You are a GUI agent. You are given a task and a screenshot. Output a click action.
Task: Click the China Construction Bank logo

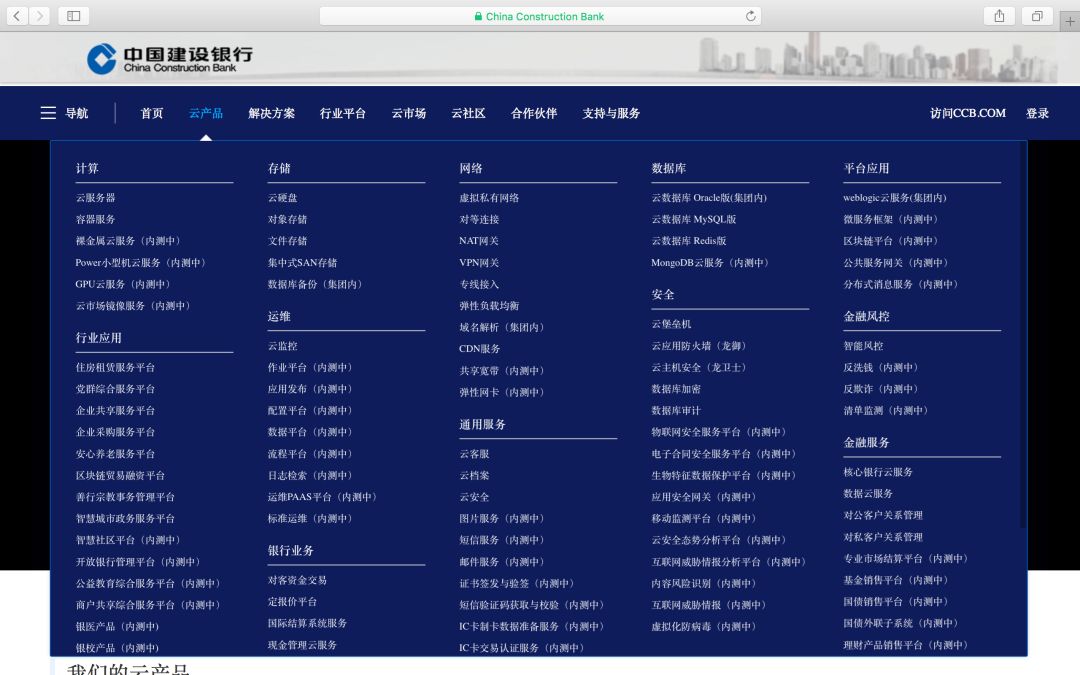coord(169,59)
